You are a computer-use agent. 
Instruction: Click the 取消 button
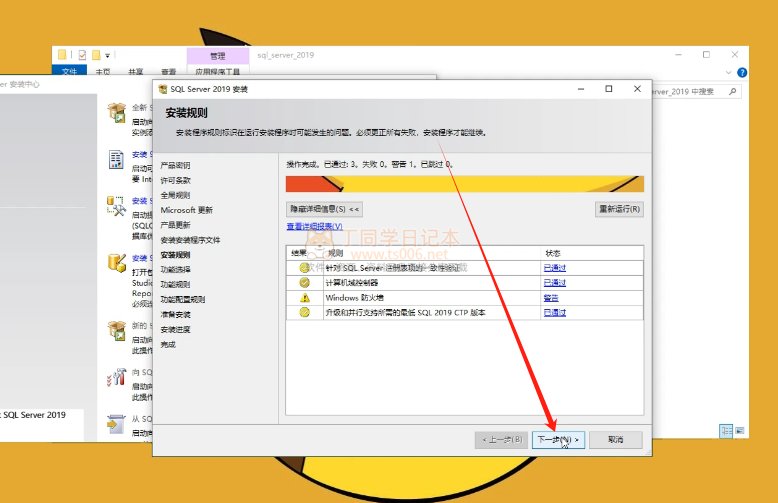615,439
